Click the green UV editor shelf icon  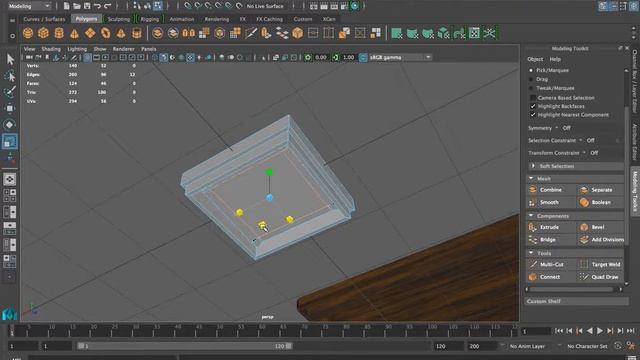(x=474, y=33)
